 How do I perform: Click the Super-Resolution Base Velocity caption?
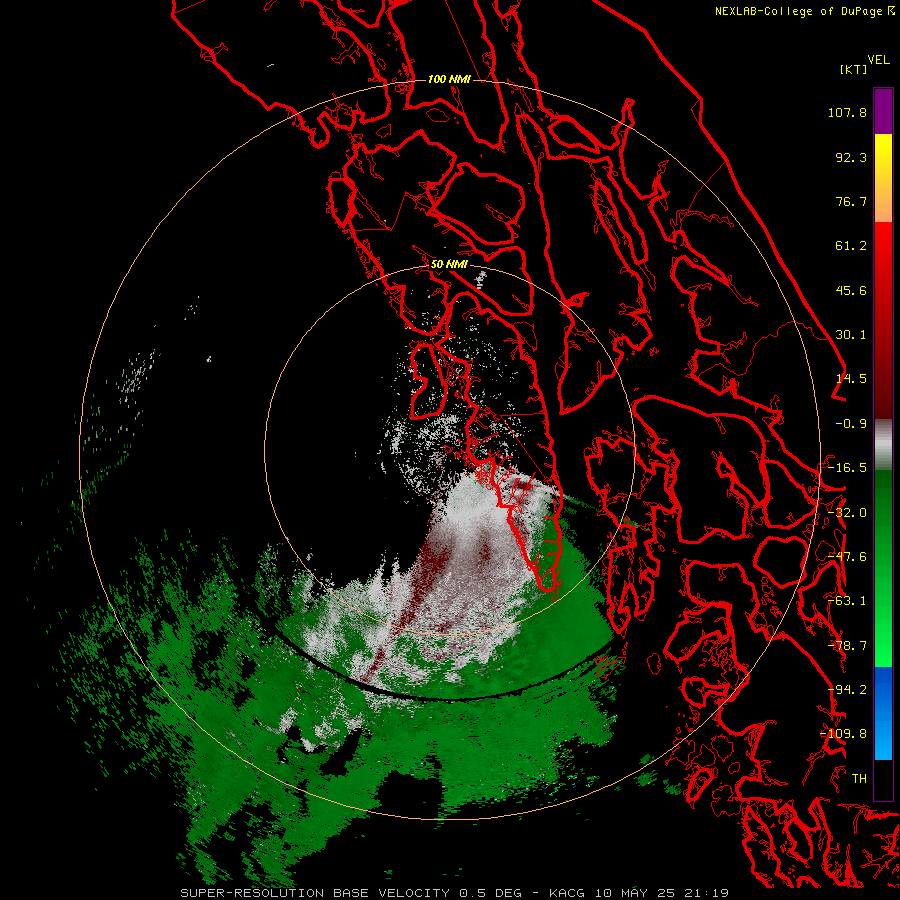pos(455,893)
